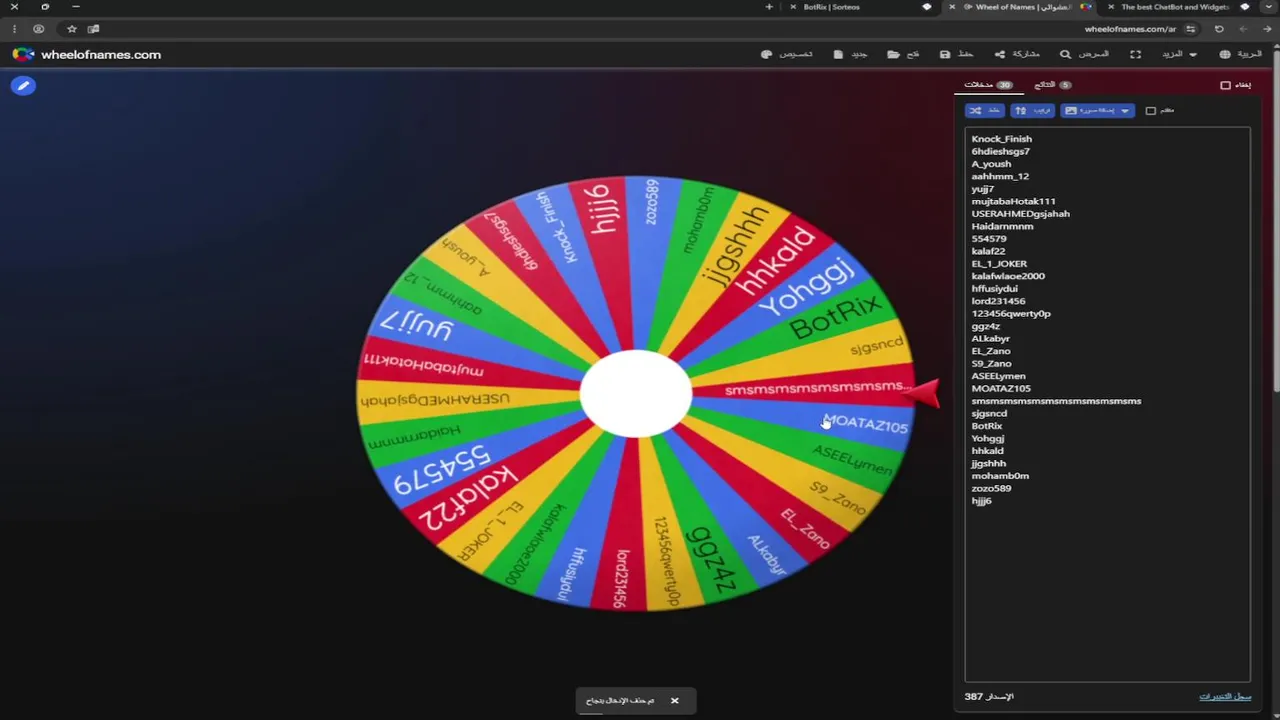Click the white center of the wheel

point(636,393)
